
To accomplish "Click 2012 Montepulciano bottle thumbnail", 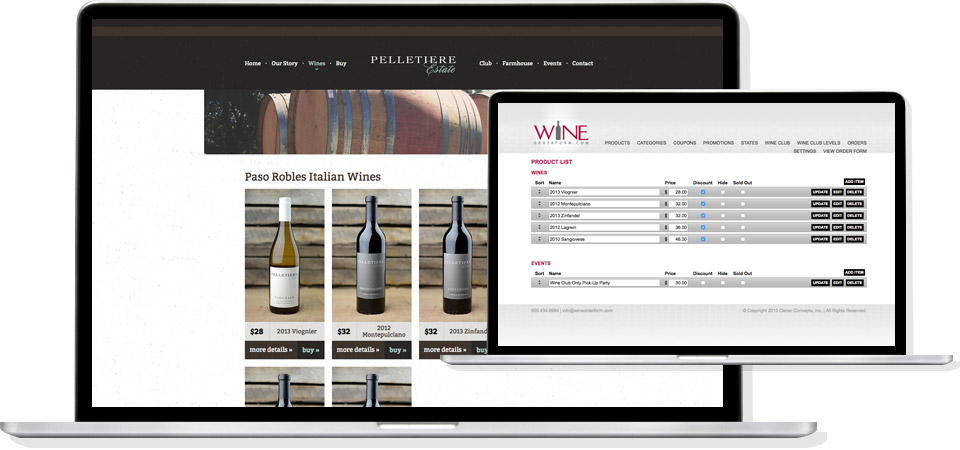I will [372, 255].
